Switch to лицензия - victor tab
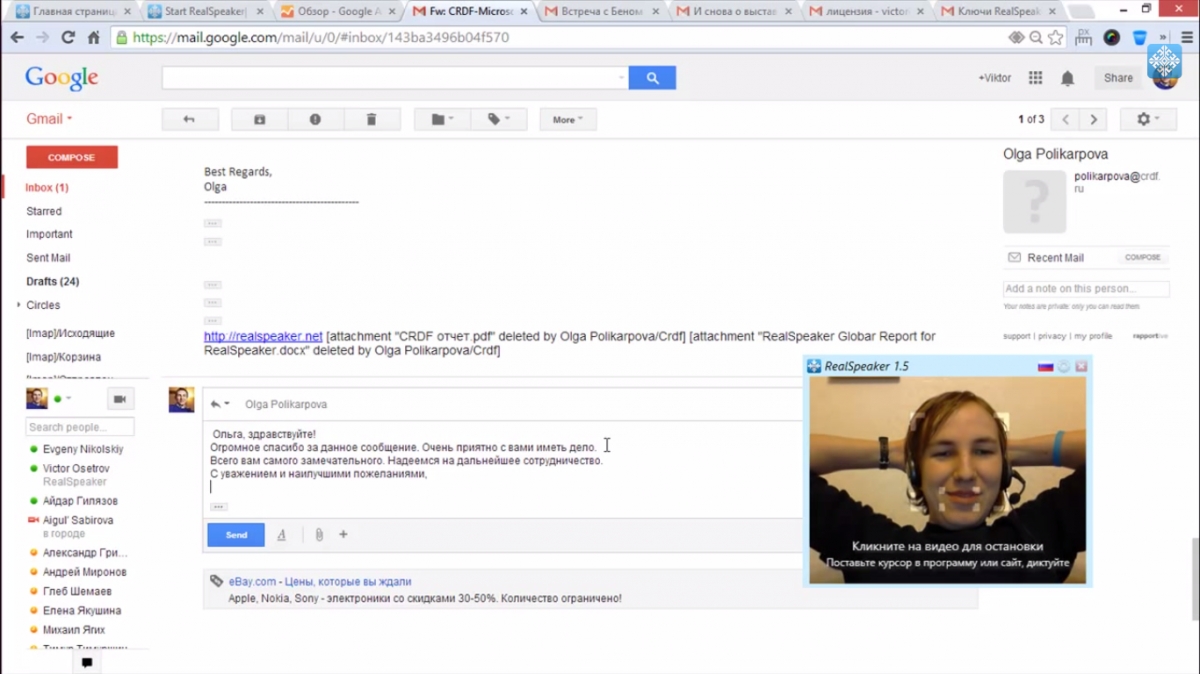The height and width of the screenshot is (674, 1200). 866,11
